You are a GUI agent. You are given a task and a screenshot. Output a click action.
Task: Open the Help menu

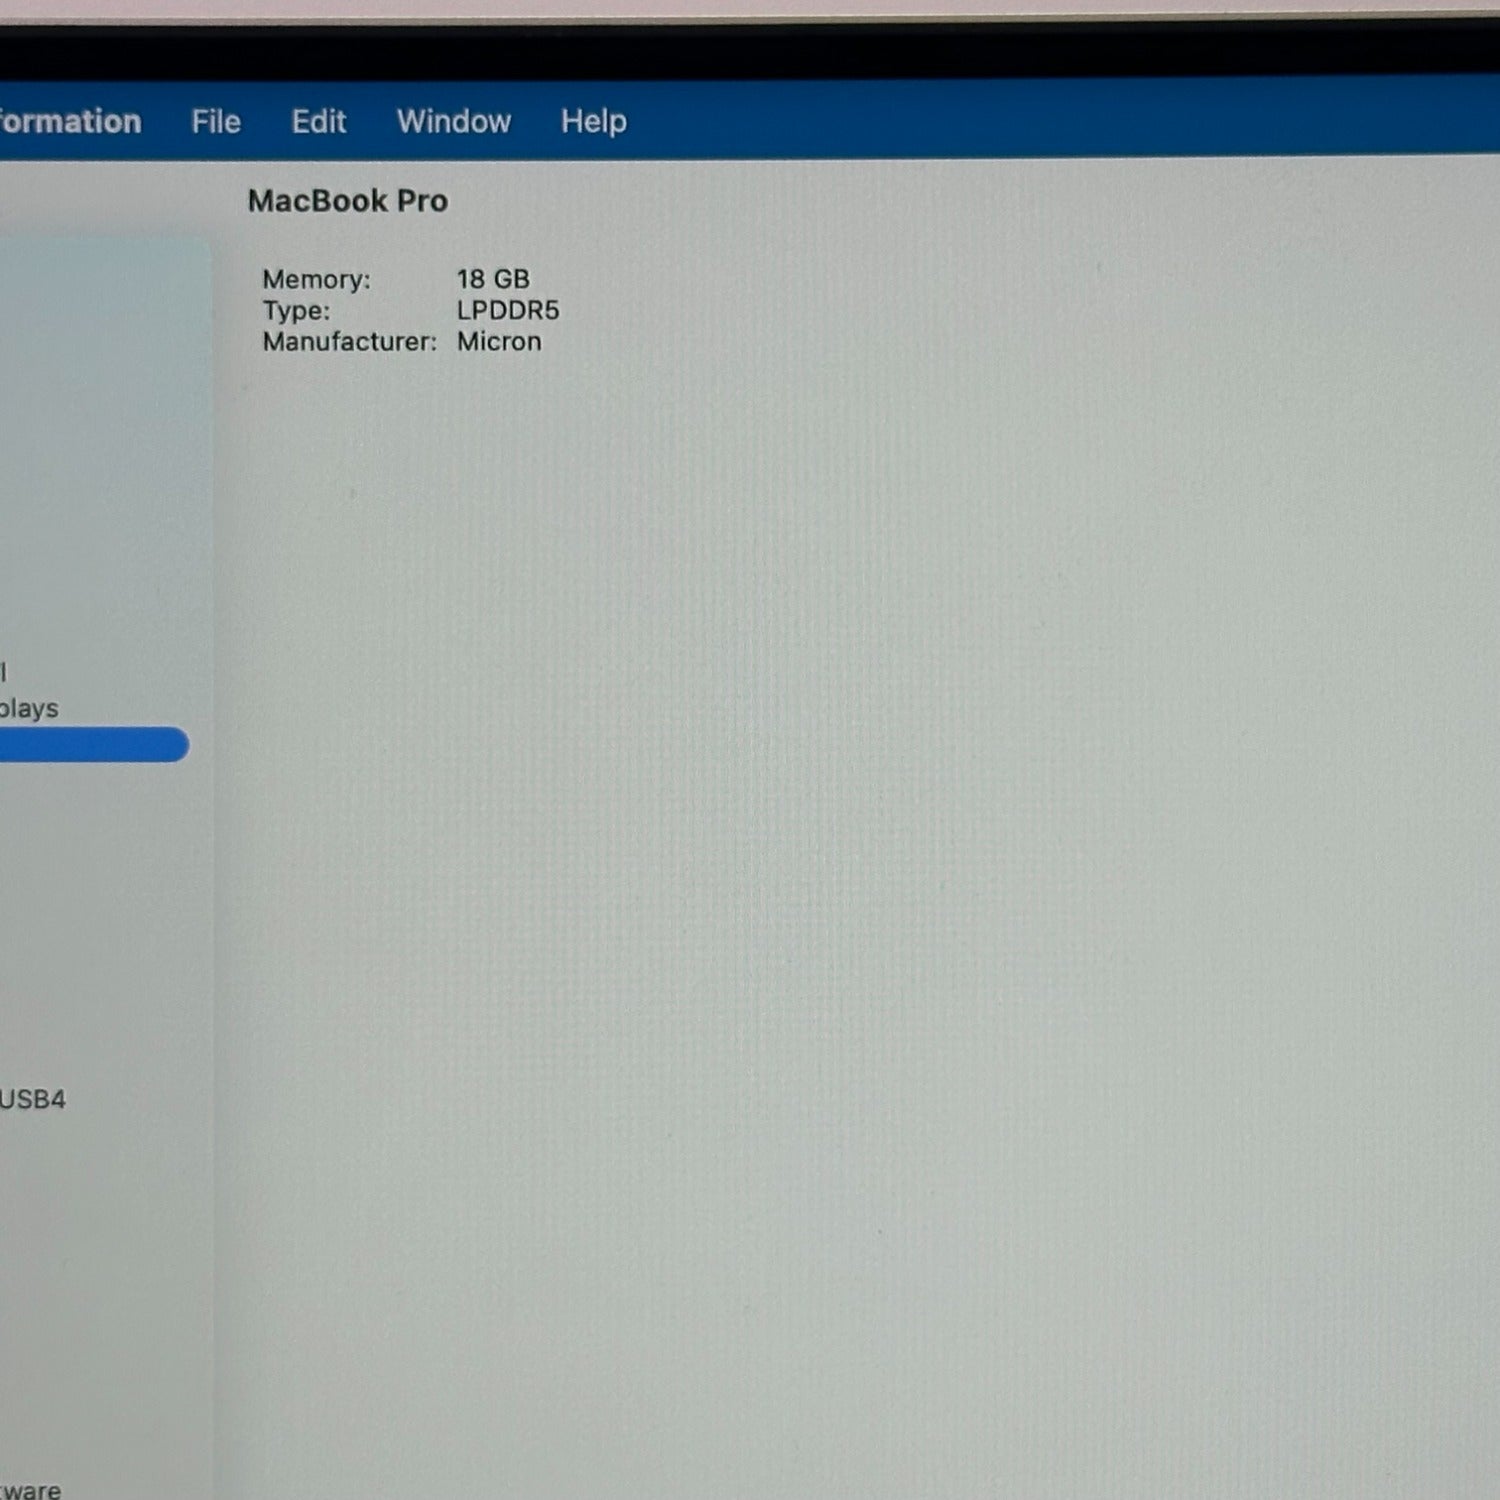(593, 122)
